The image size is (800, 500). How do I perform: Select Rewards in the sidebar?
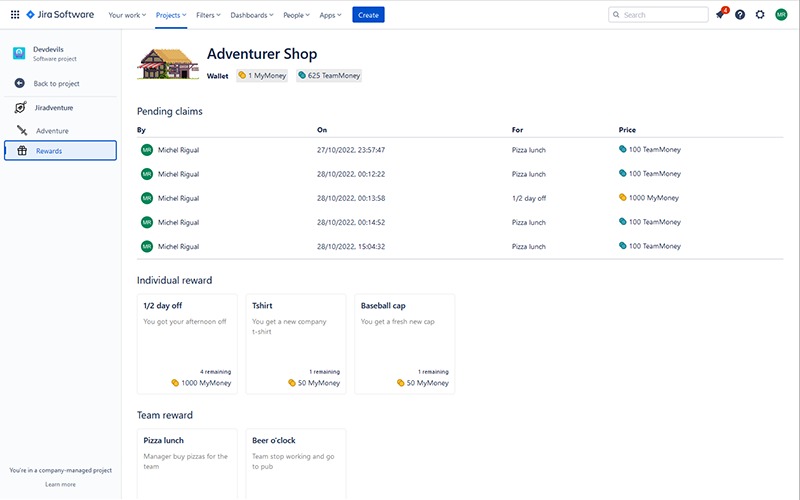(x=60, y=151)
